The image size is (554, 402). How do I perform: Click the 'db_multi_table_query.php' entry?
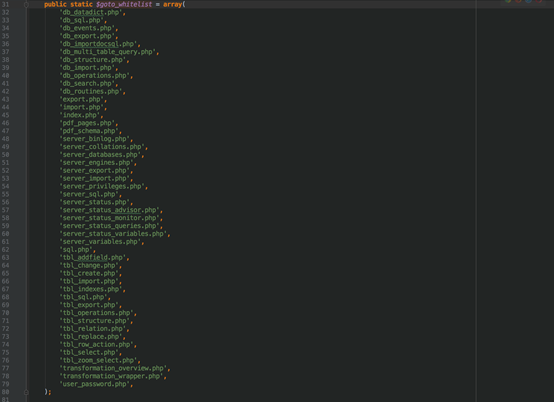(107, 52)
